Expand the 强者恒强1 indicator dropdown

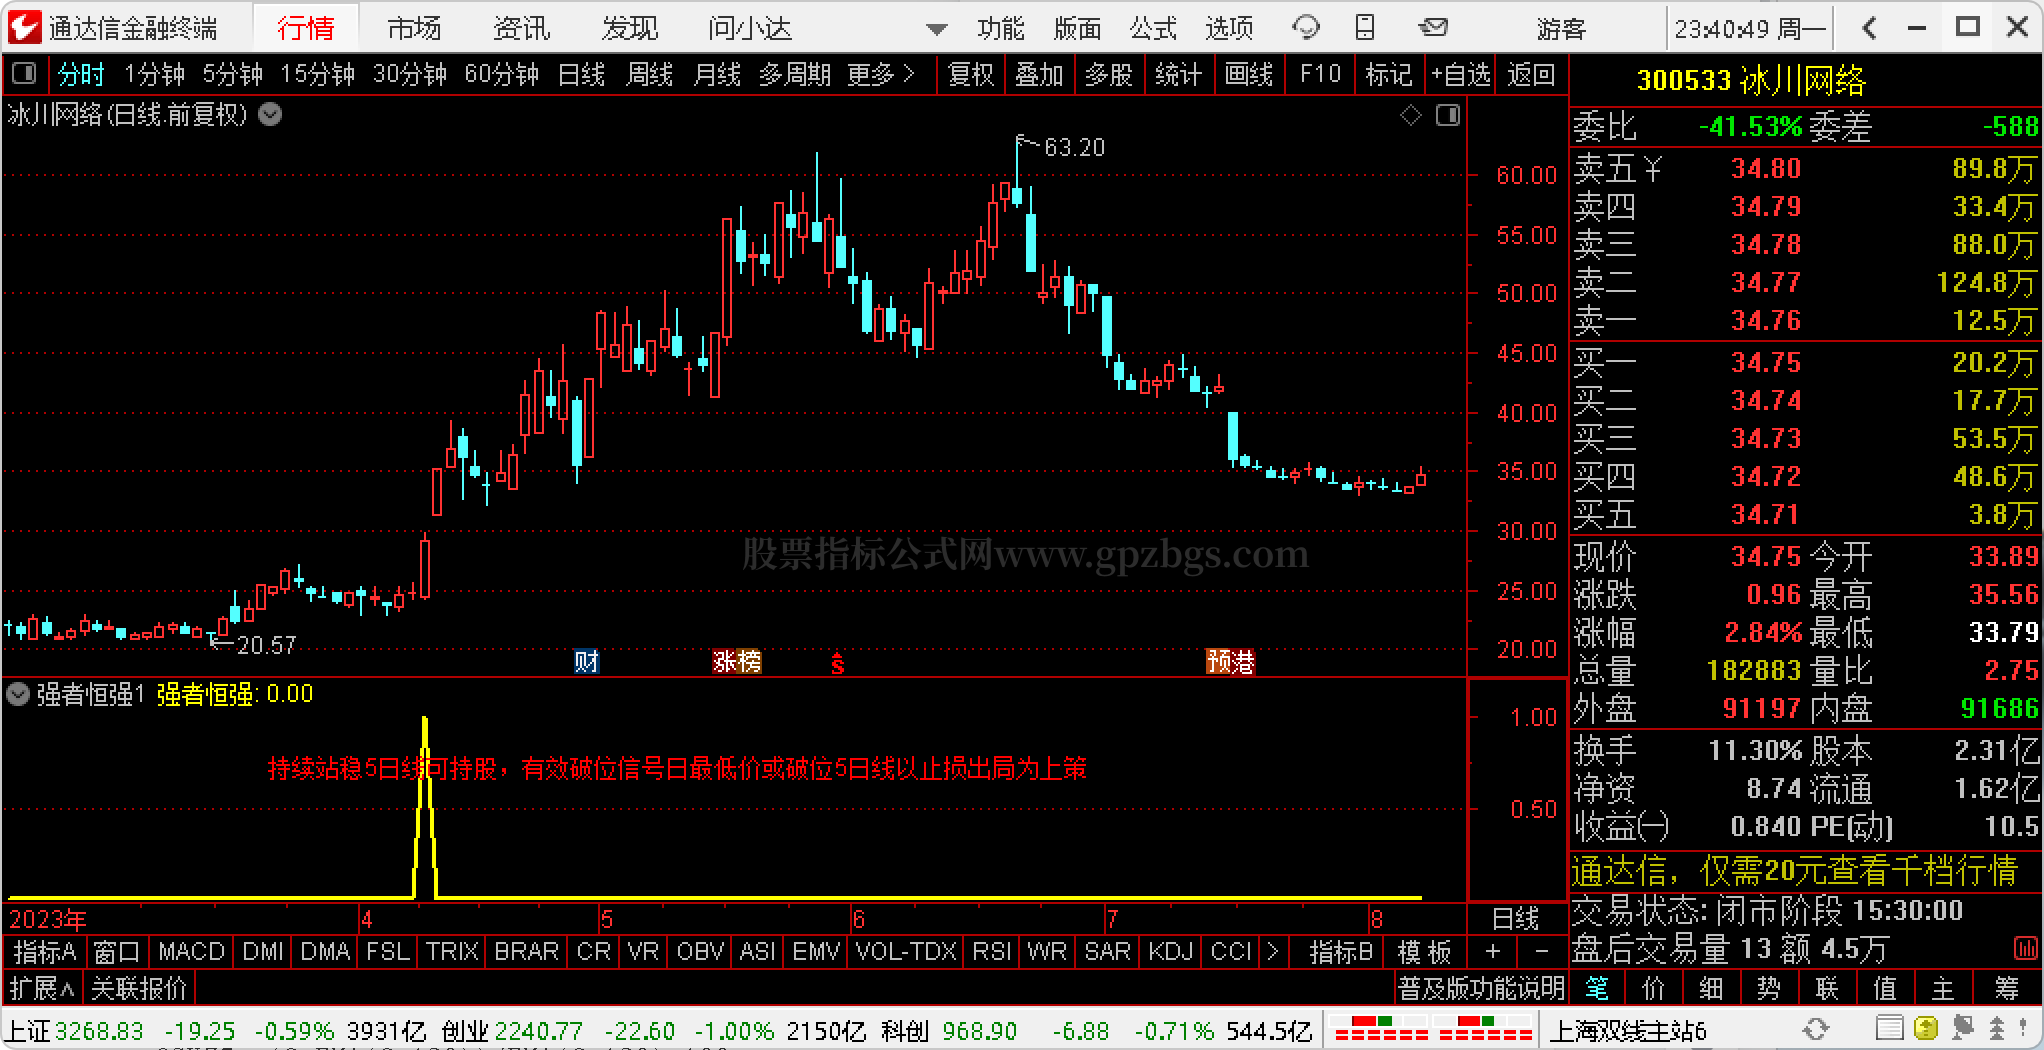click(18, 693)
